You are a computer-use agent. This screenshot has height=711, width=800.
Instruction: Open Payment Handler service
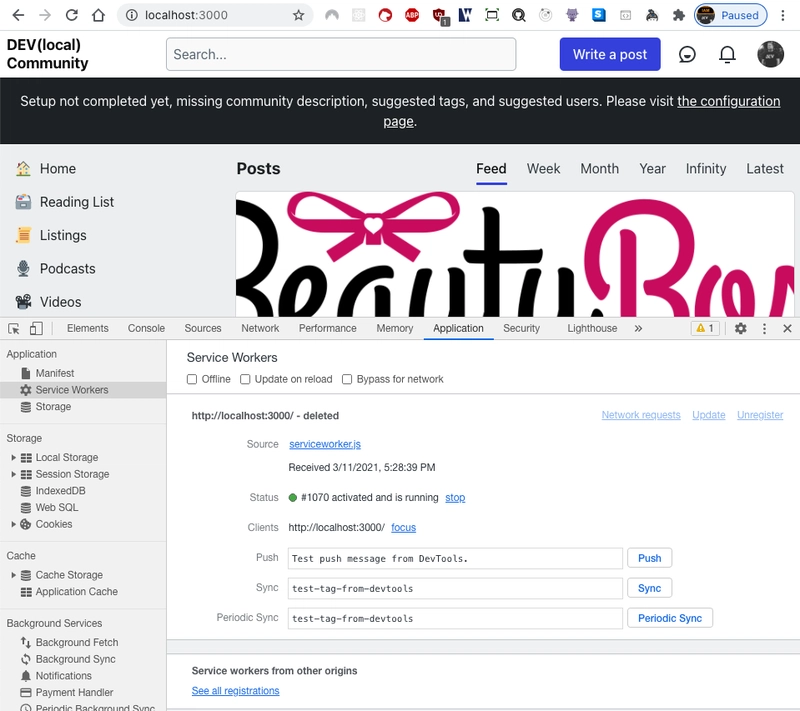point(74,693)
